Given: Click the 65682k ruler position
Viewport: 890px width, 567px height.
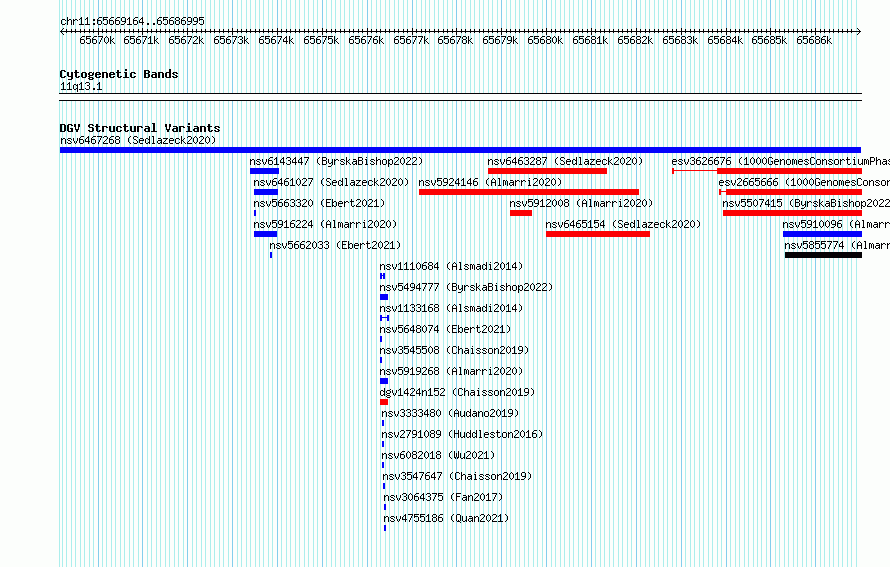Looking at the screenshot, I should coord(635,40).
